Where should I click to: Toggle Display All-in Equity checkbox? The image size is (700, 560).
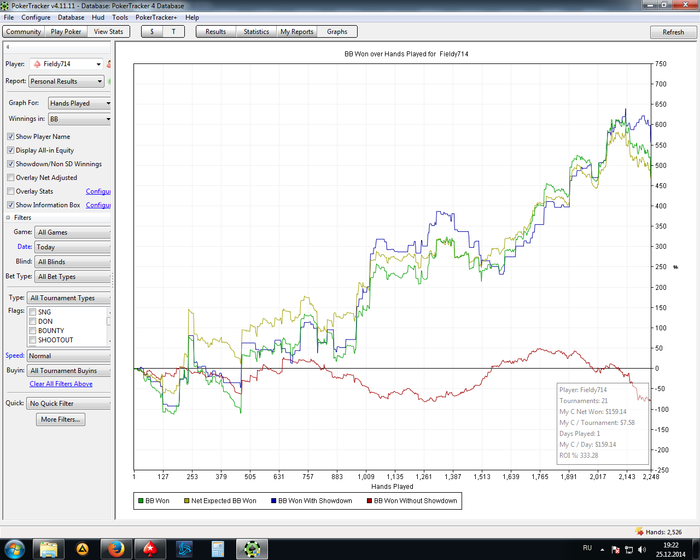[11, 150]
